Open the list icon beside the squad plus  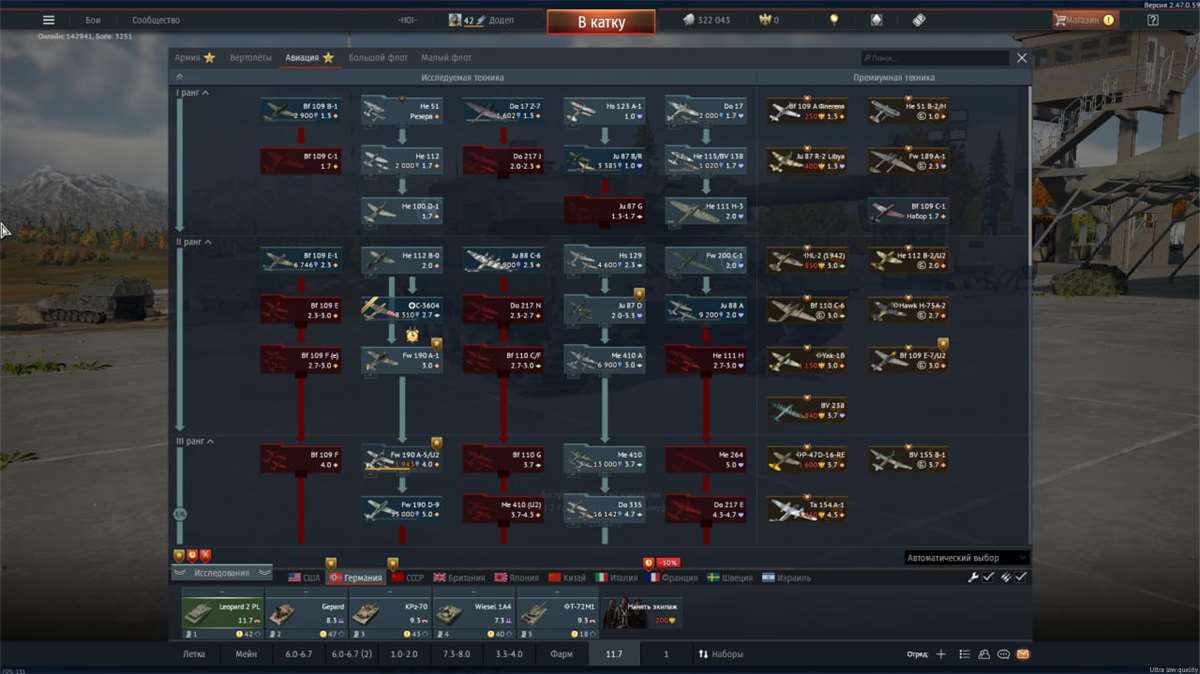click(964, 654)
